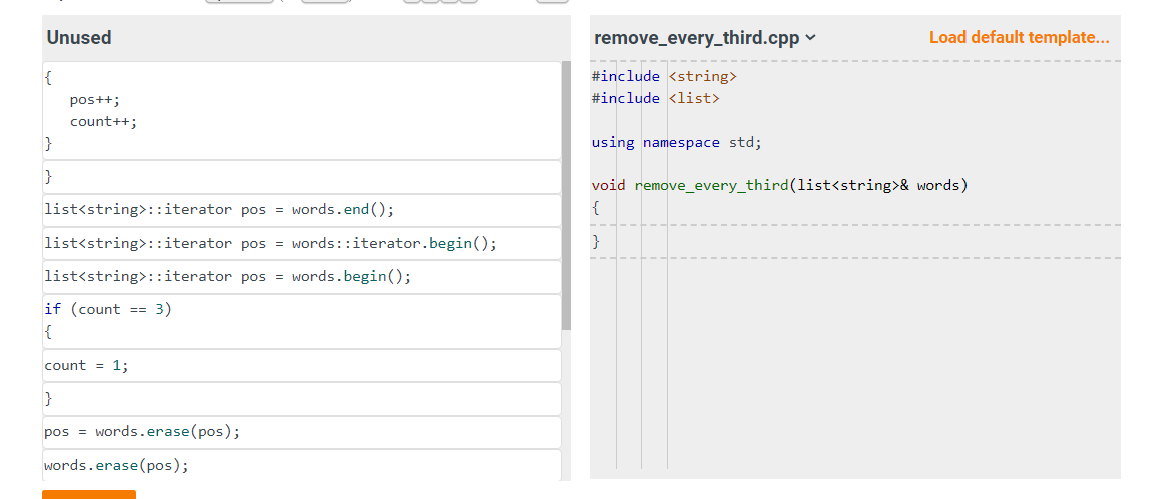This screenshot has height=499, width=1155.
Task: Select the if (count == 3) tile
Action: (x=302, y=321)
